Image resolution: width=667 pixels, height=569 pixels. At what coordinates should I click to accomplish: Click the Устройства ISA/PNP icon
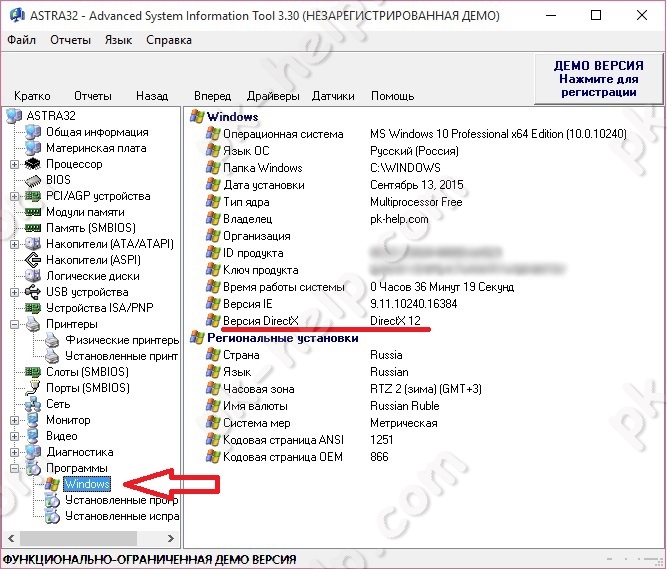[x=33, y=307]
